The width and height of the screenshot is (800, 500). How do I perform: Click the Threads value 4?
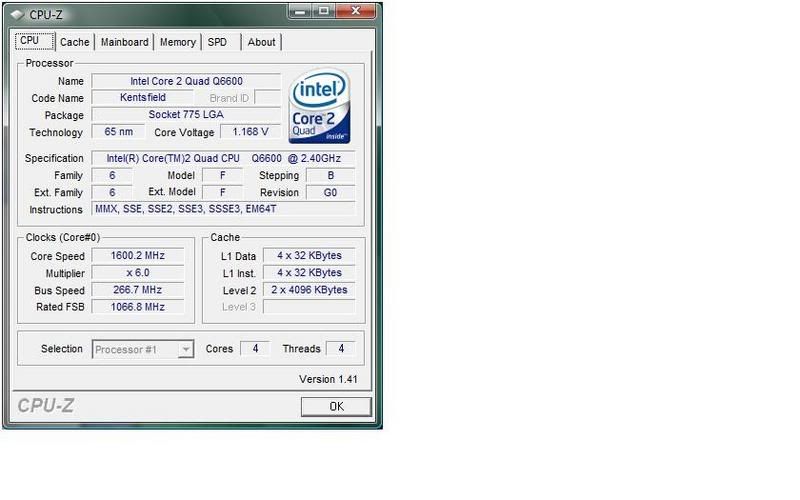click(341, 348)
